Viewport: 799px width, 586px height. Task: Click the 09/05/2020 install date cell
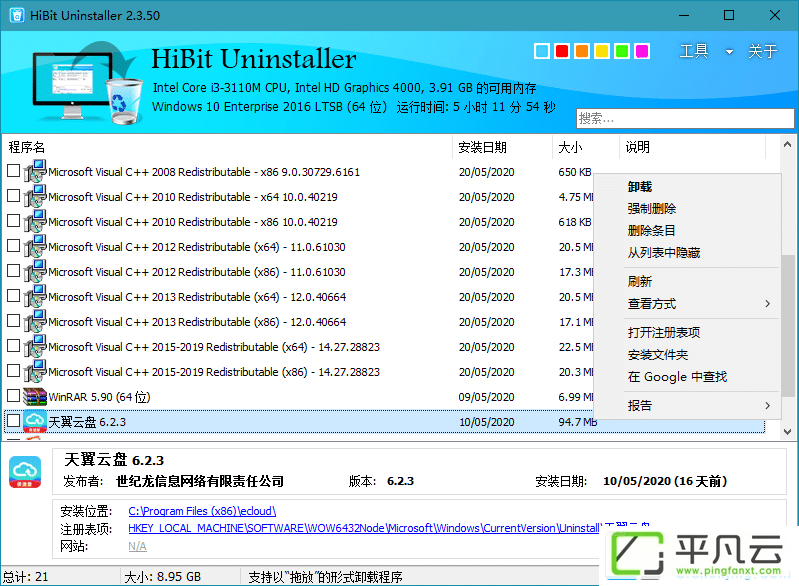[x=486, y=397]
